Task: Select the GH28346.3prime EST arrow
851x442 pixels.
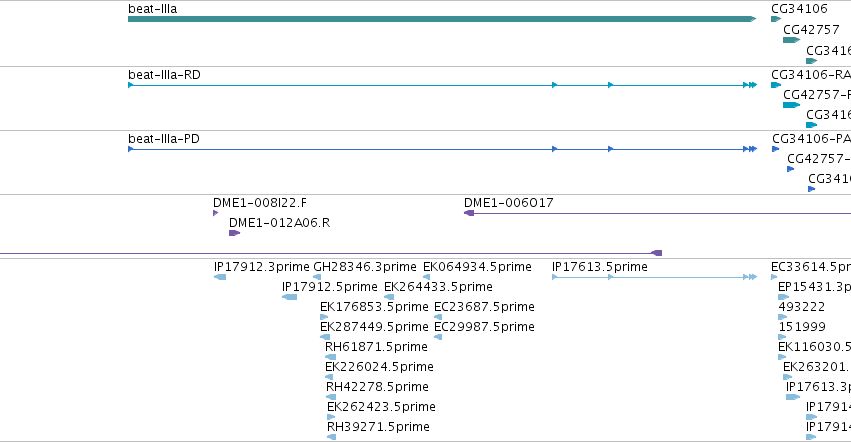Action: 317,277
